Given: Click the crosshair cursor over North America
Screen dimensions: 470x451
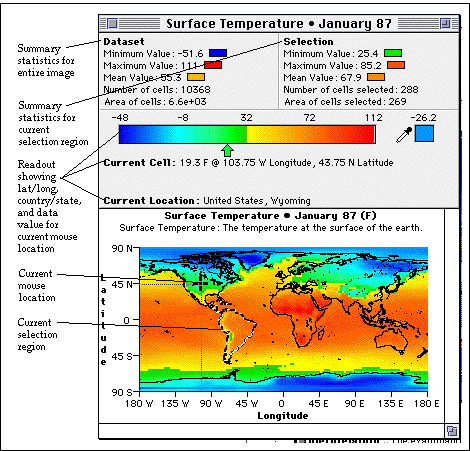Looking at the screenshot, I should point(201,283).
